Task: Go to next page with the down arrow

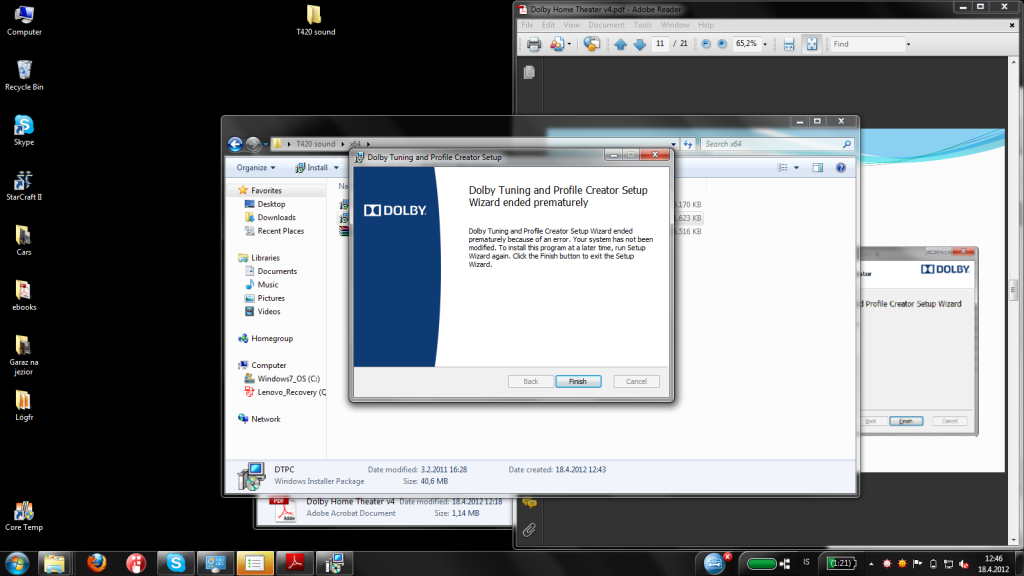Action: point(640,44)
